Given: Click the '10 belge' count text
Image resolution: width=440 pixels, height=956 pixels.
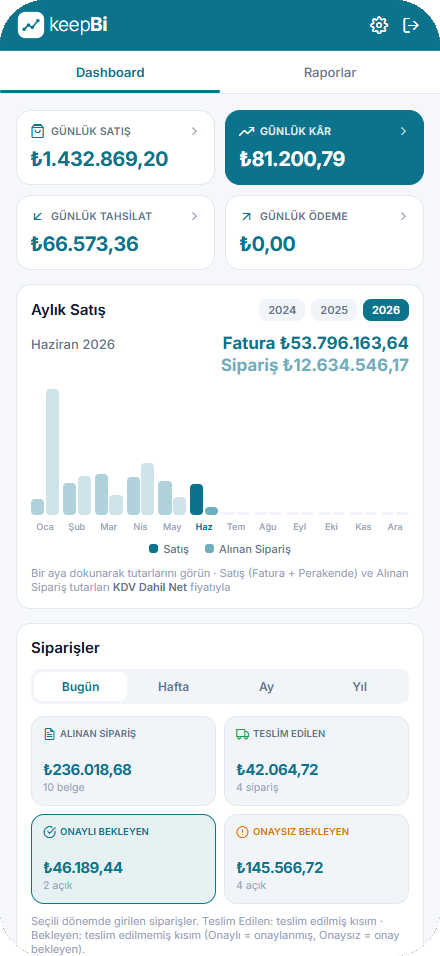Looking at the screenshot, I should (64, 787).
